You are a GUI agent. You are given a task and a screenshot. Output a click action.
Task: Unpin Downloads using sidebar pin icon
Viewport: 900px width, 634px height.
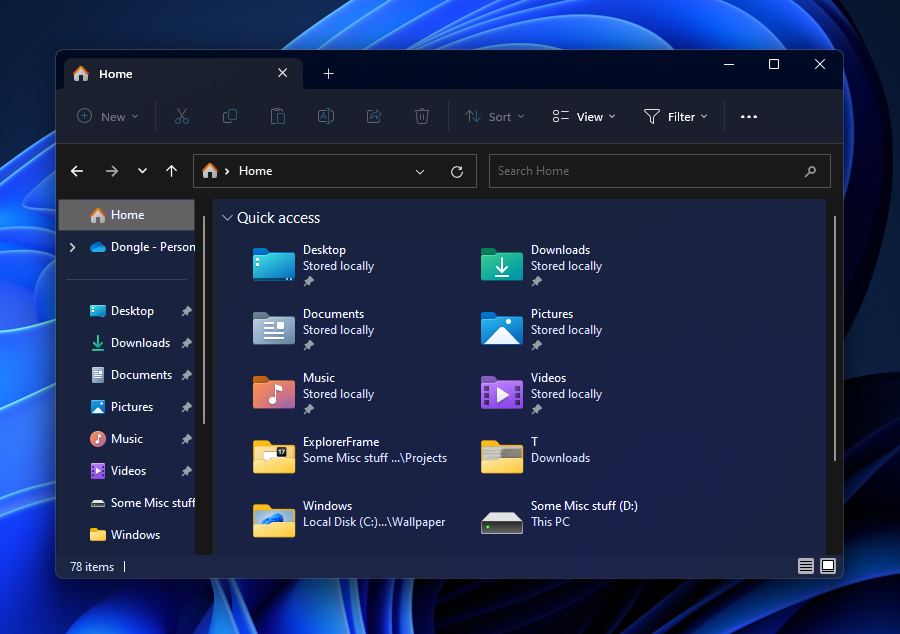click(186, 344)
